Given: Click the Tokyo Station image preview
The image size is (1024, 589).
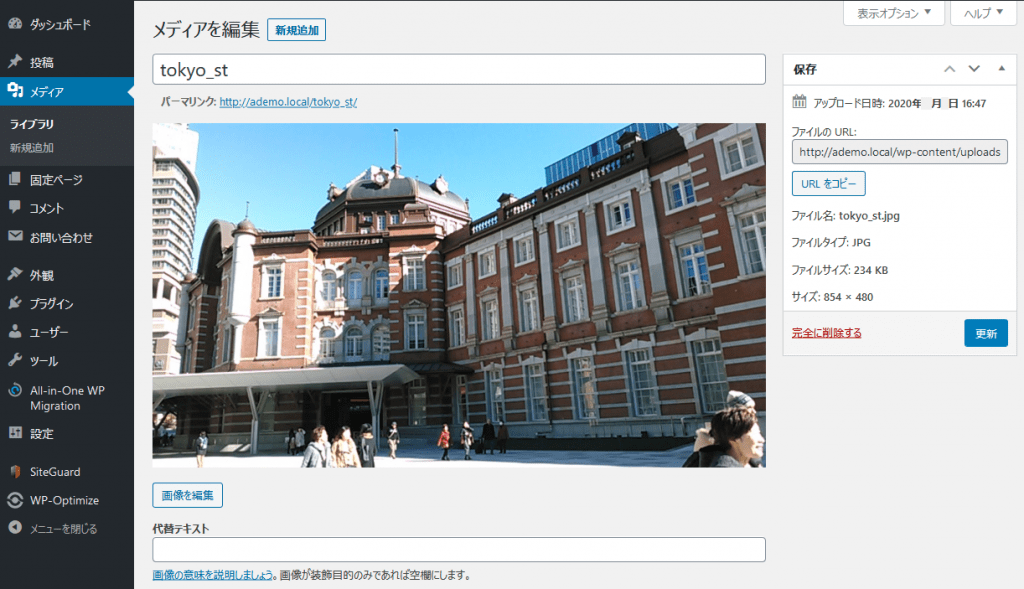Looking at the screenshot, I should point(459,295).
